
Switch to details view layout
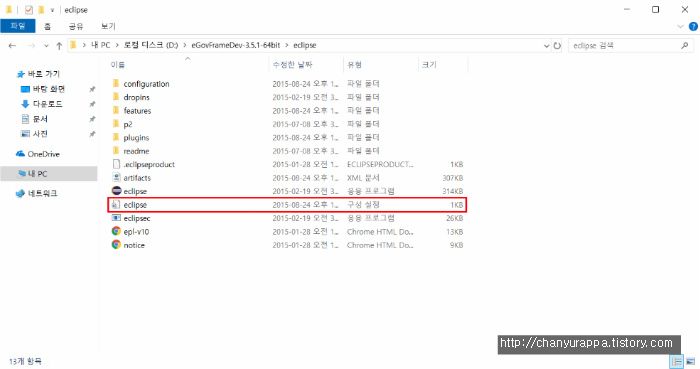(x=677, y=361)
